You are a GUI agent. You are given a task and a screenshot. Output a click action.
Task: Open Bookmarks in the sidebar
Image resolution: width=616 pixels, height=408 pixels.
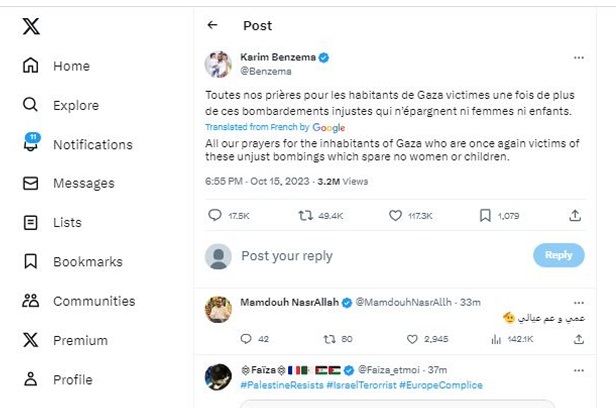pyautogui.click(x=87, y=261)
